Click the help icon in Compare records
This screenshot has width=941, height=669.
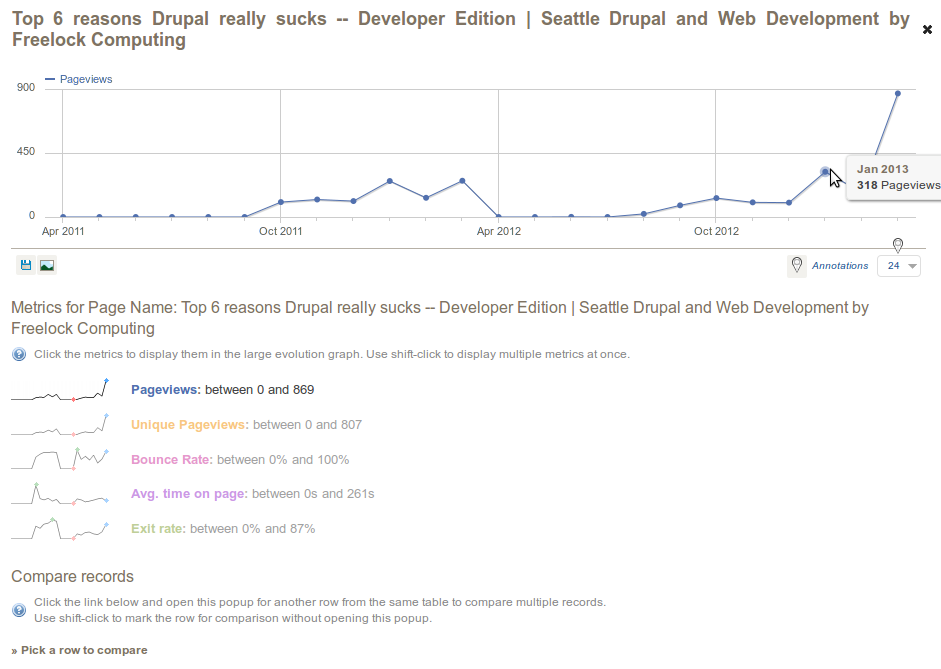pyautogui.click(x=19, y=610)
